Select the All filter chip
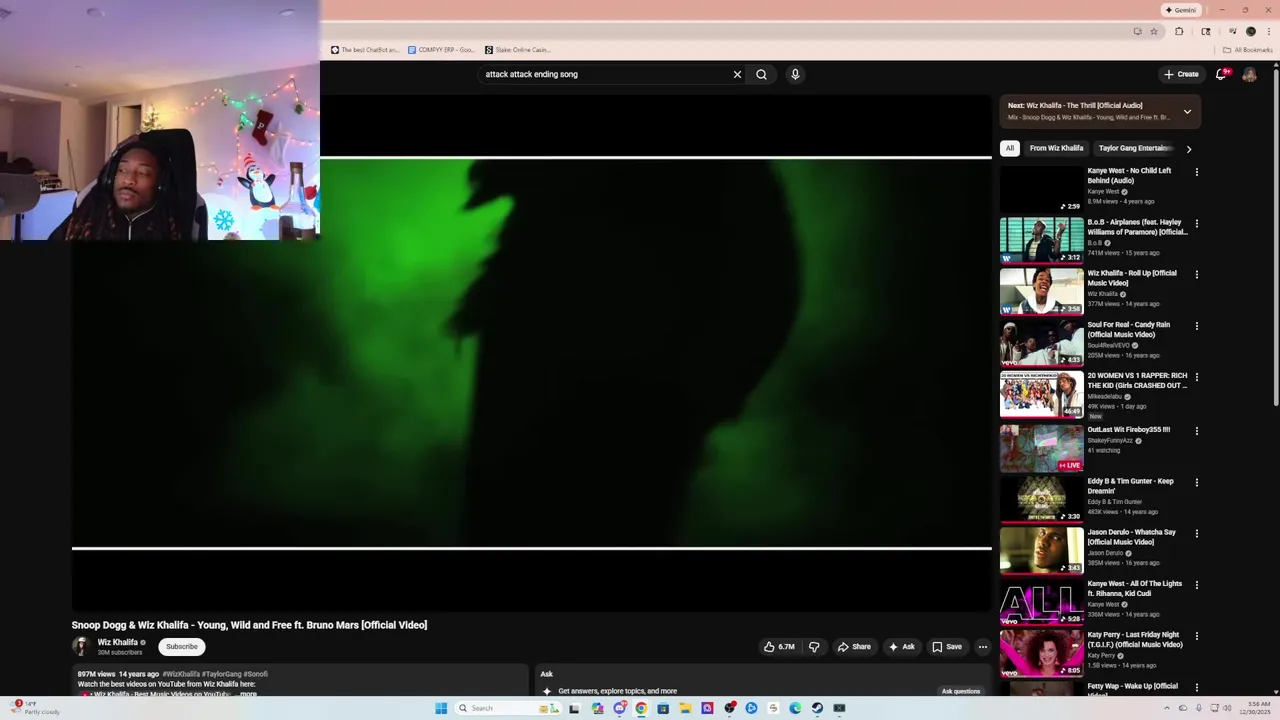Screen dimensions: 1280x720 [1010, 148]
